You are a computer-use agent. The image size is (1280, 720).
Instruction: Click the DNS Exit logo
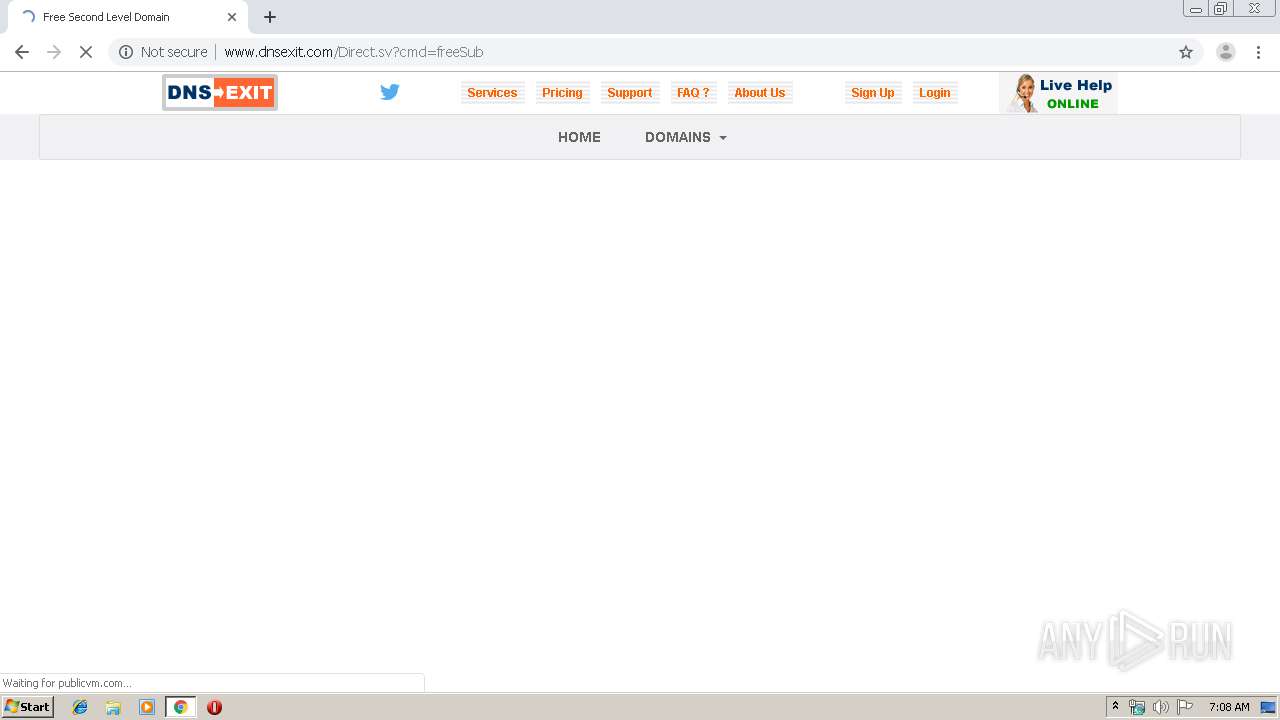(220, 92)
